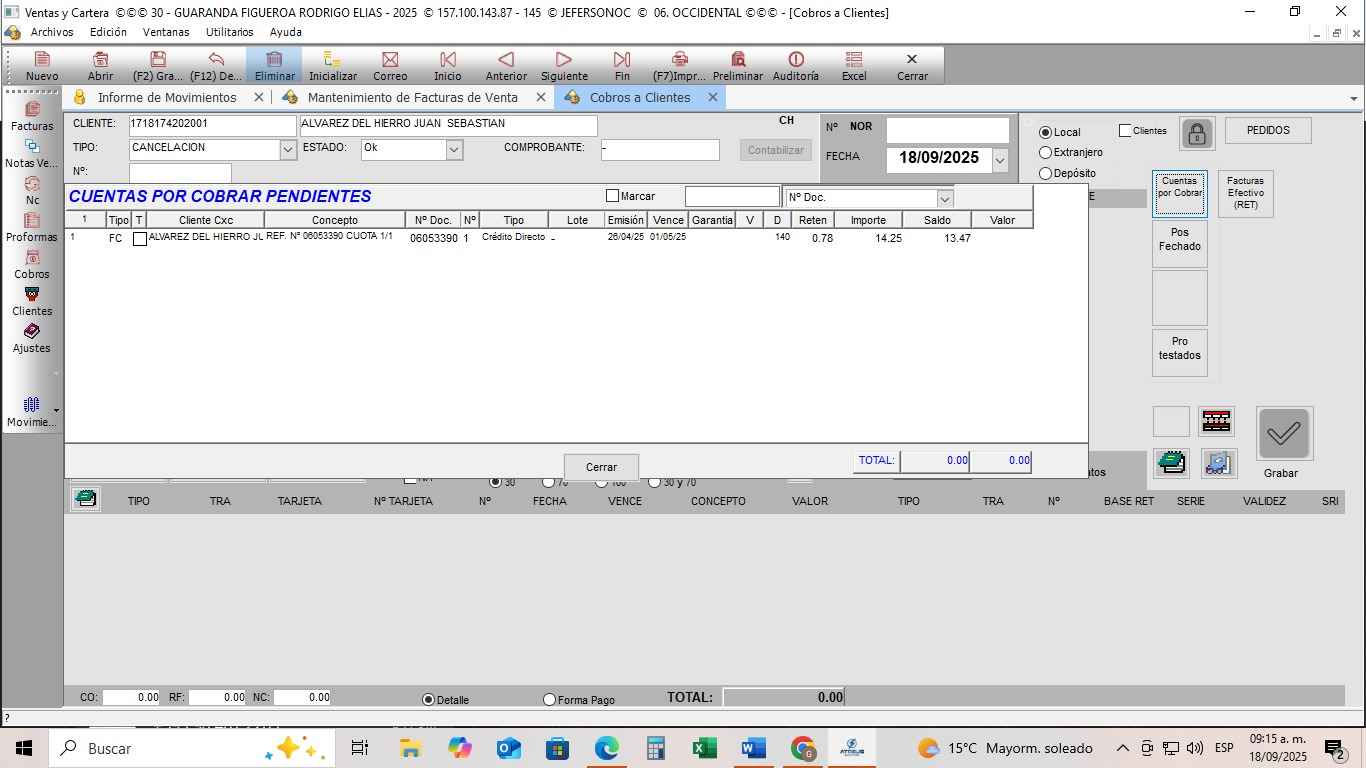Click the Auditoría toolbar icon
The height and width of the screenshot is (768, 1366).
(x=795, y=61)
